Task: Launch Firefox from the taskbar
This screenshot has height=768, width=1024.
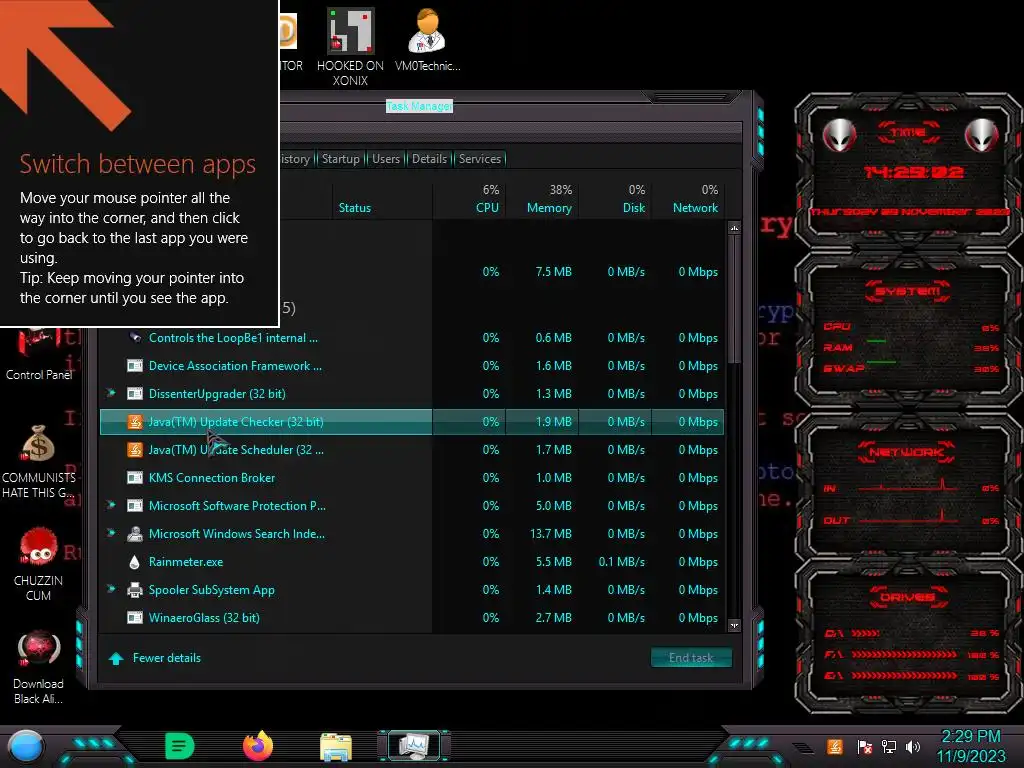Action: click(x=258, y=746)
